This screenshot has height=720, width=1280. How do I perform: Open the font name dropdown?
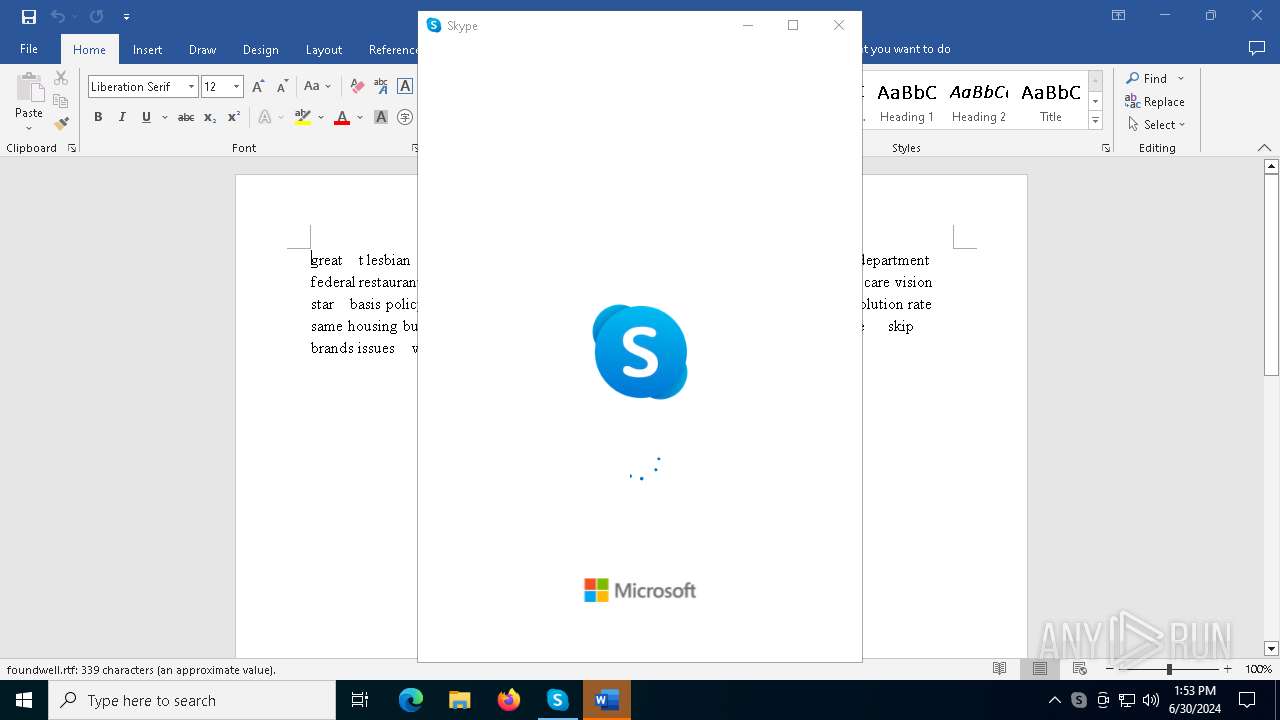pyautogui.click(x=191, y=87)
